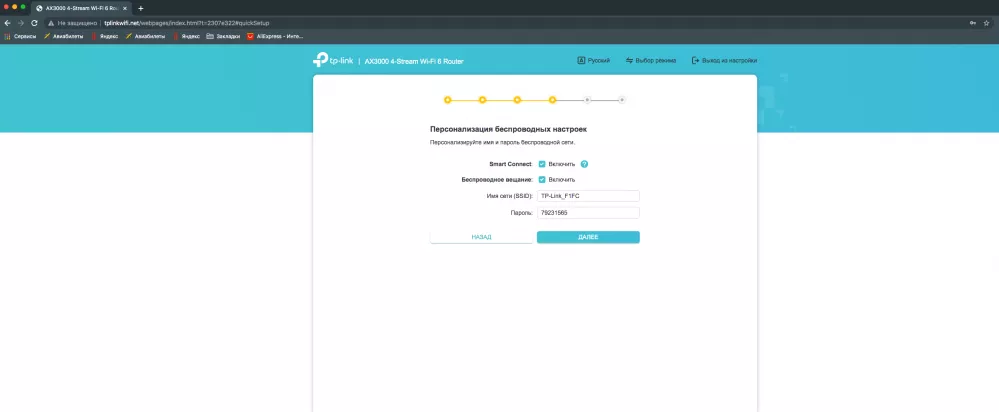Click the НАЗАД button
Screen dimensions: 999x412
(481, 237)
